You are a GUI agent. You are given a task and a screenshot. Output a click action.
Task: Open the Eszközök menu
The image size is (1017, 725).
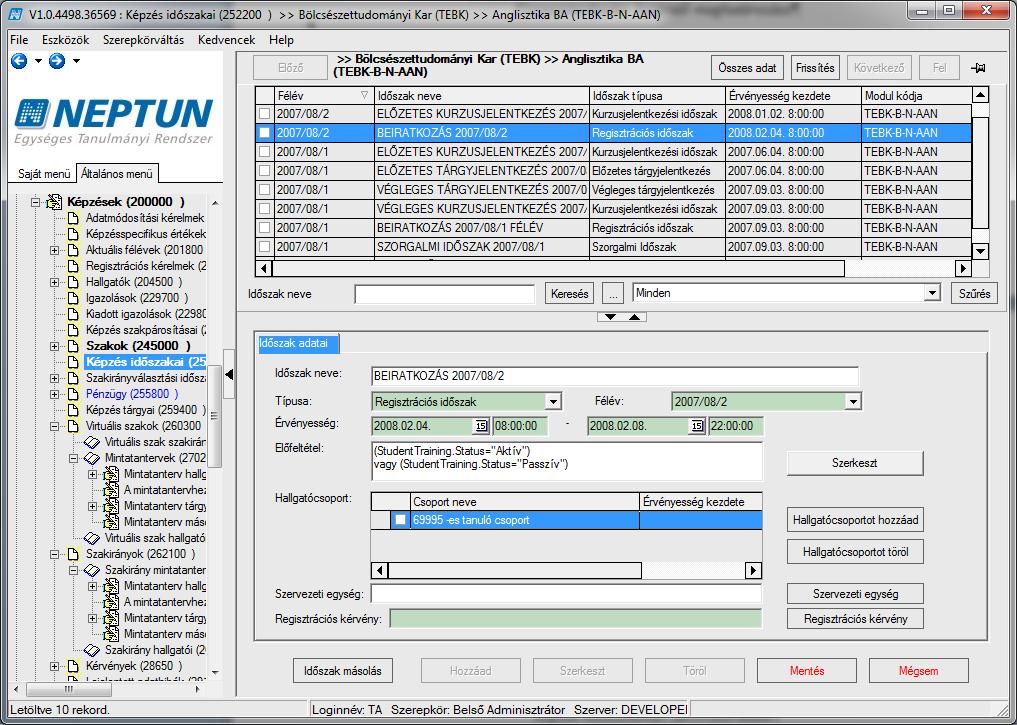click(x=66, y=40)
